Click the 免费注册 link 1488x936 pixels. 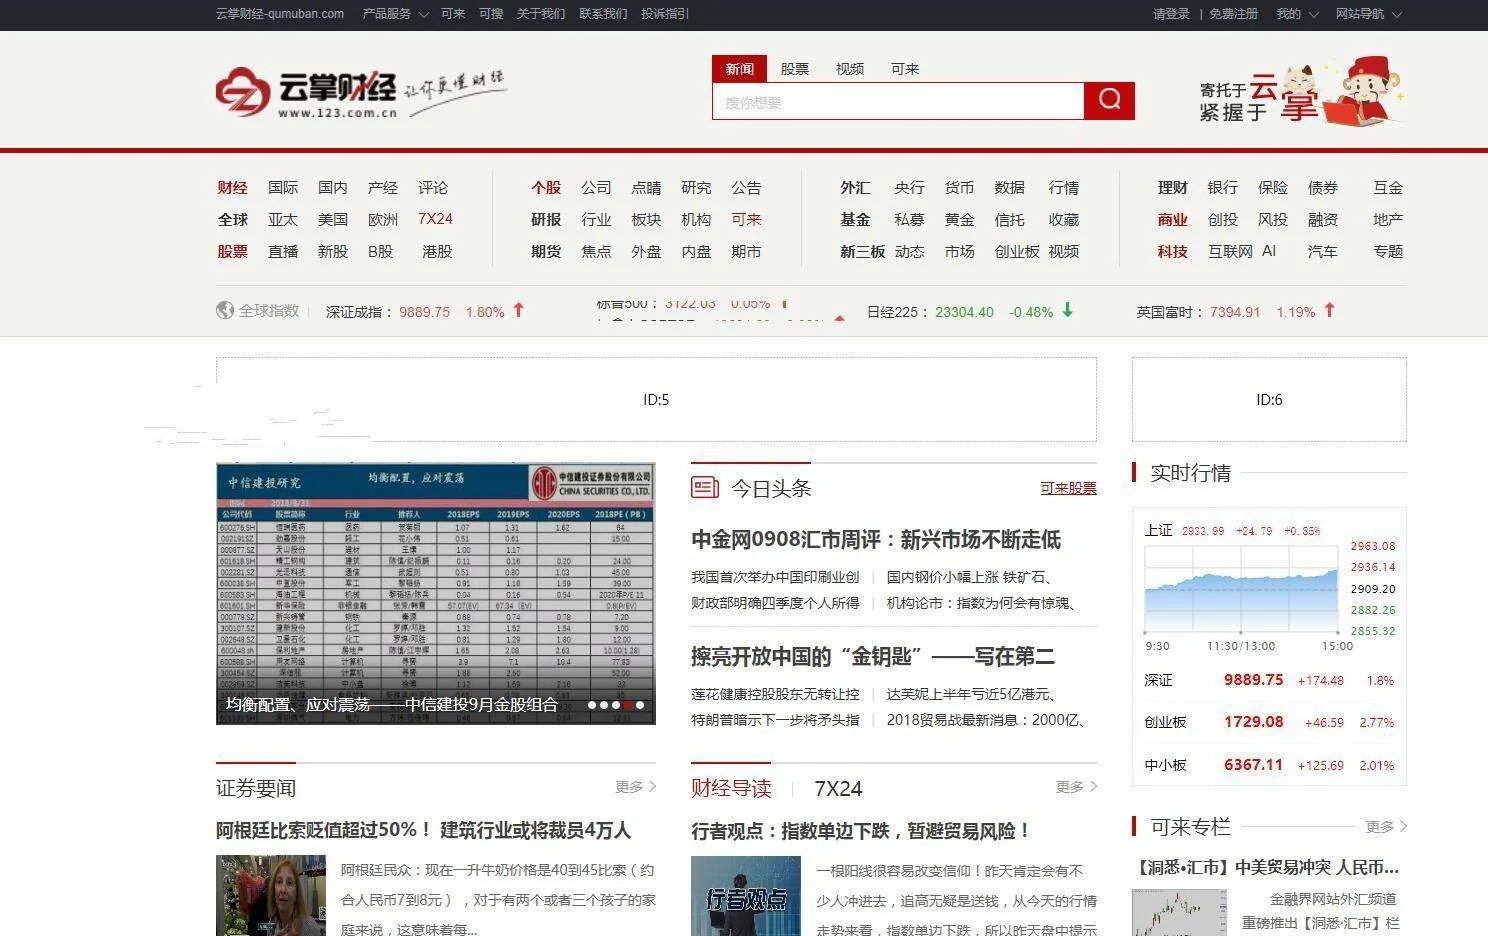coord(1233,14)
